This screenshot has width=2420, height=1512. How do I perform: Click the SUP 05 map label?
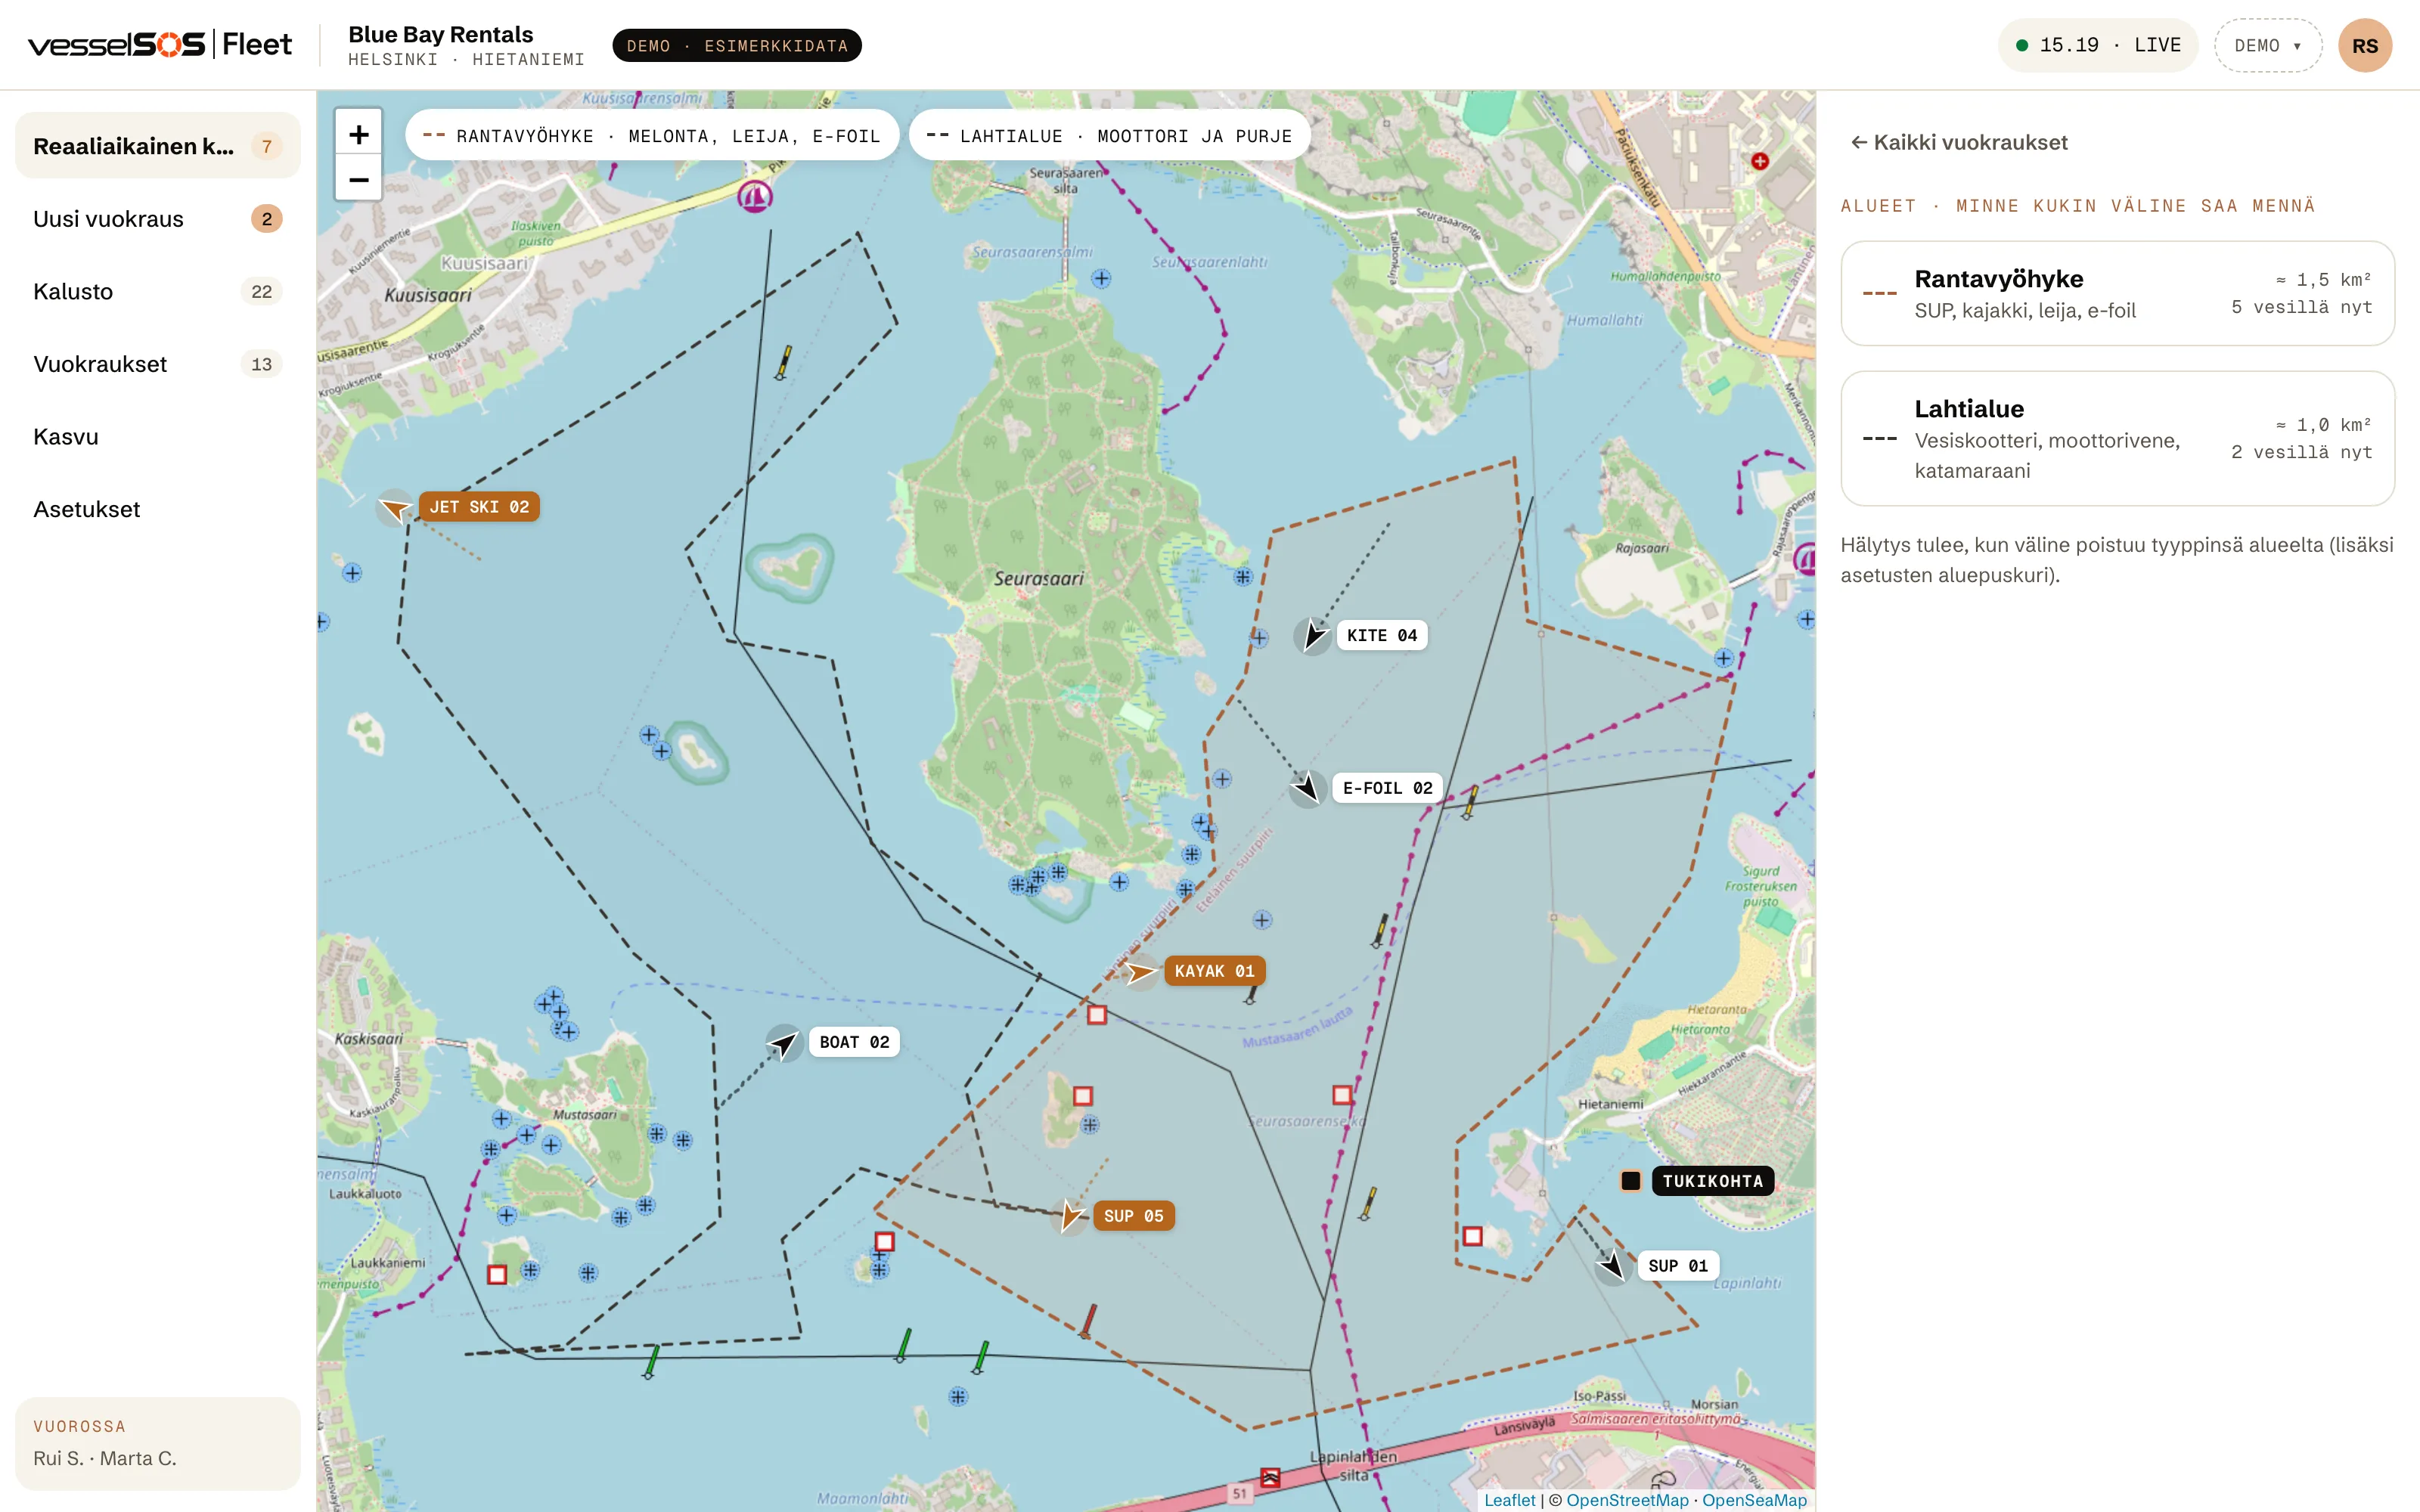1133,1216
